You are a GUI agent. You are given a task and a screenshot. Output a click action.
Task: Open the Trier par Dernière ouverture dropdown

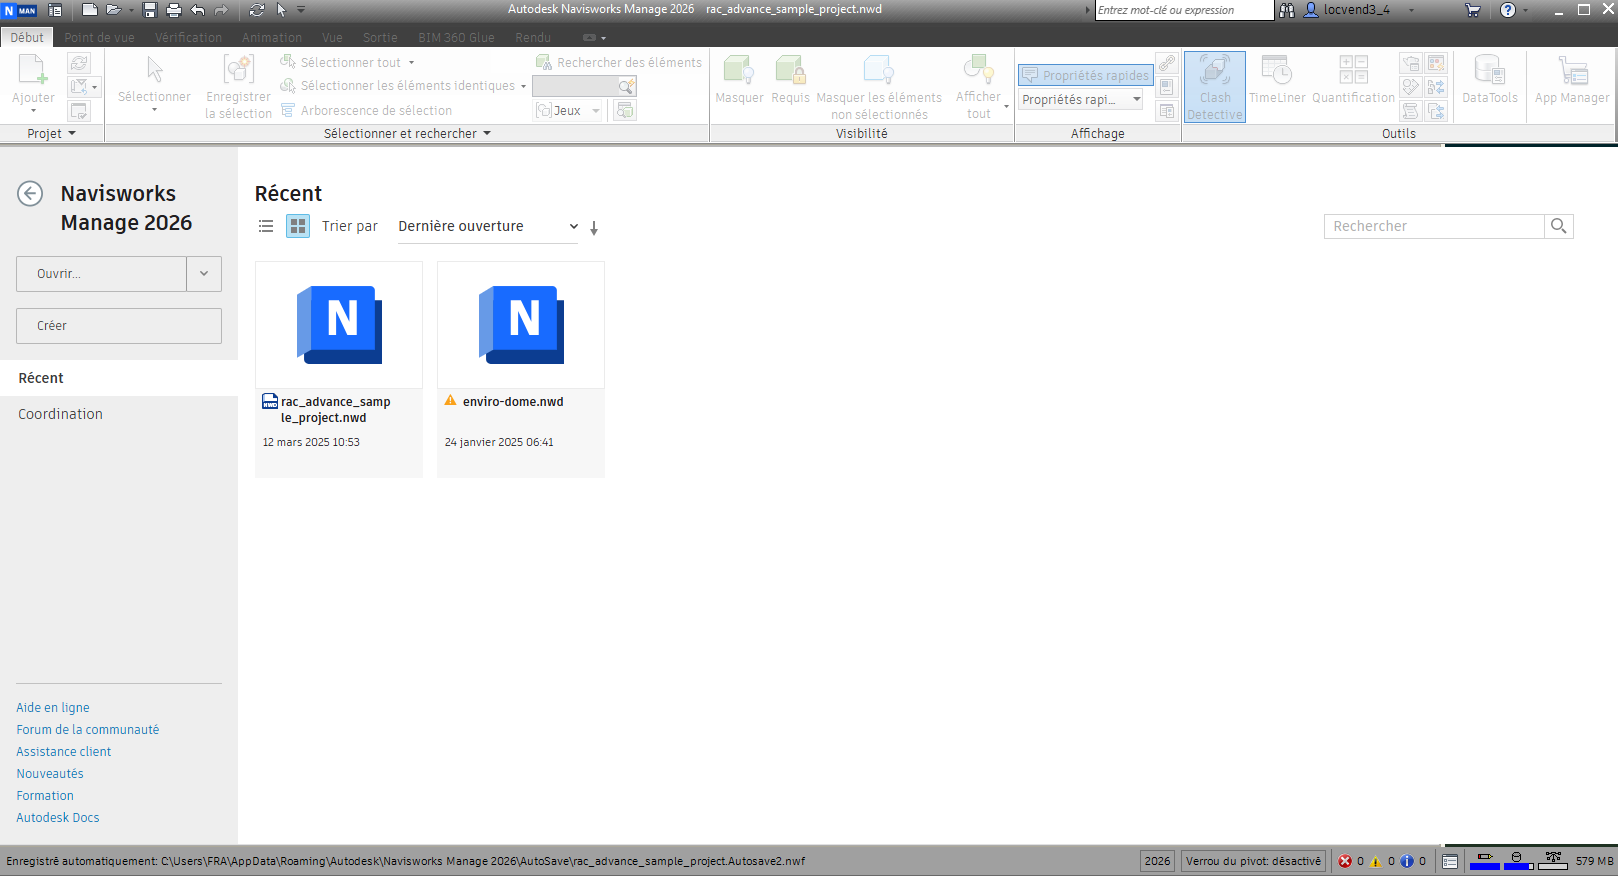488,227
